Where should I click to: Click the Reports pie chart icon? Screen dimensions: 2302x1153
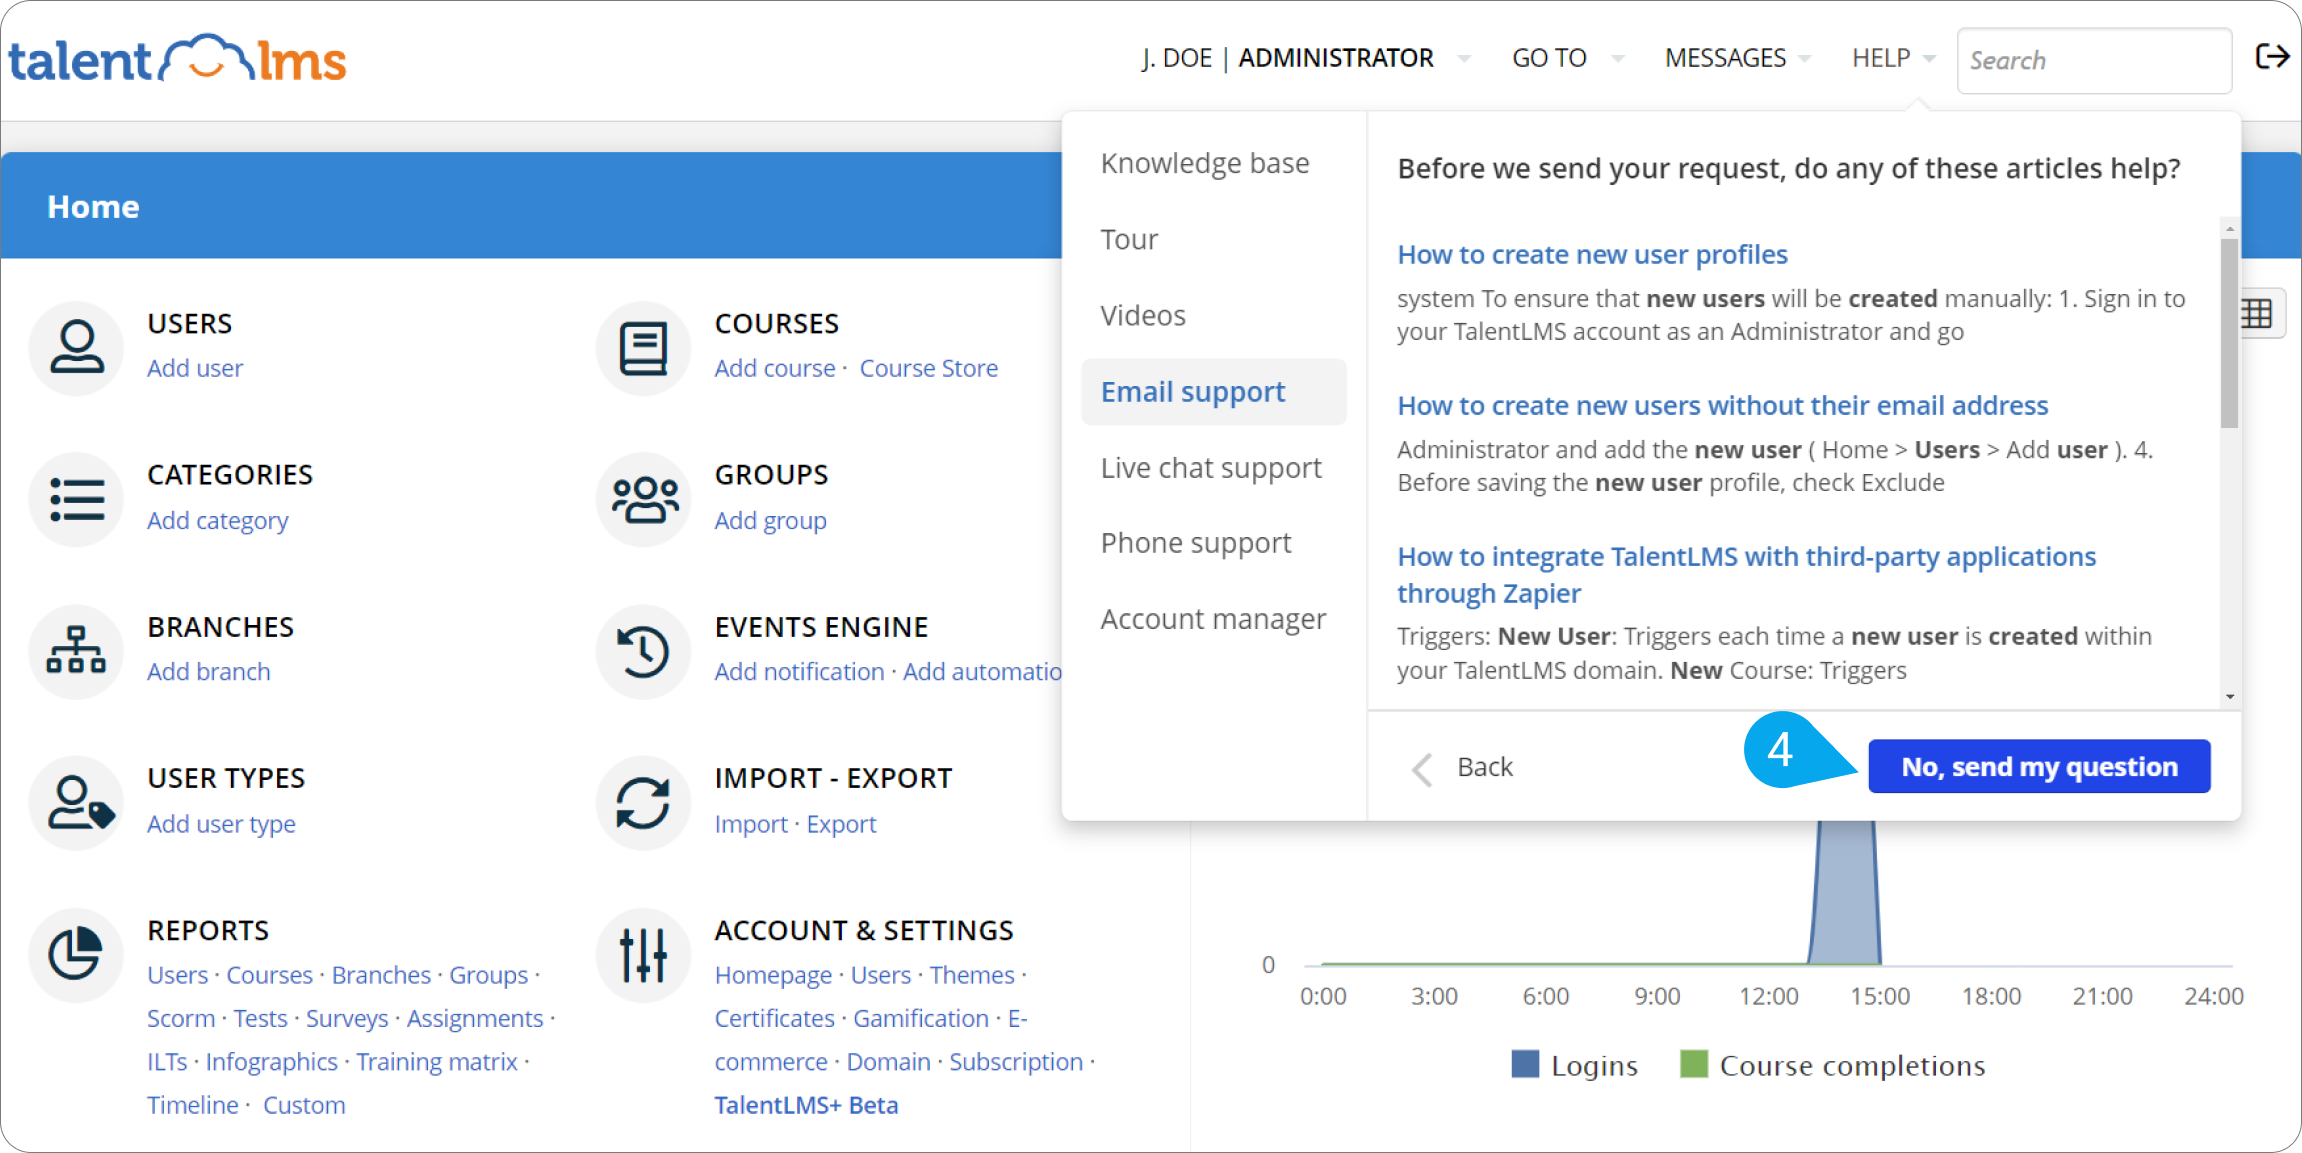pos(77,953)
